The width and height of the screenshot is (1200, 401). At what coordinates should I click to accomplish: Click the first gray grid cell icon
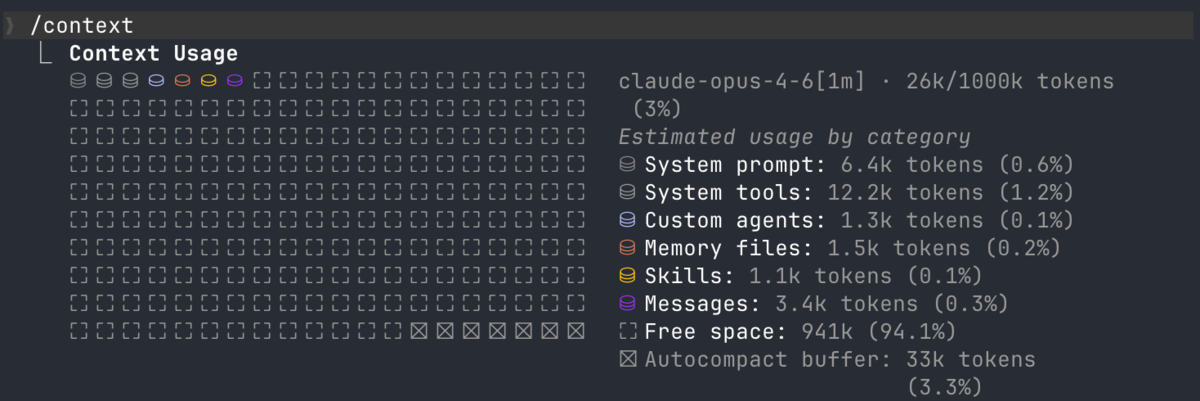click(78, 80)
